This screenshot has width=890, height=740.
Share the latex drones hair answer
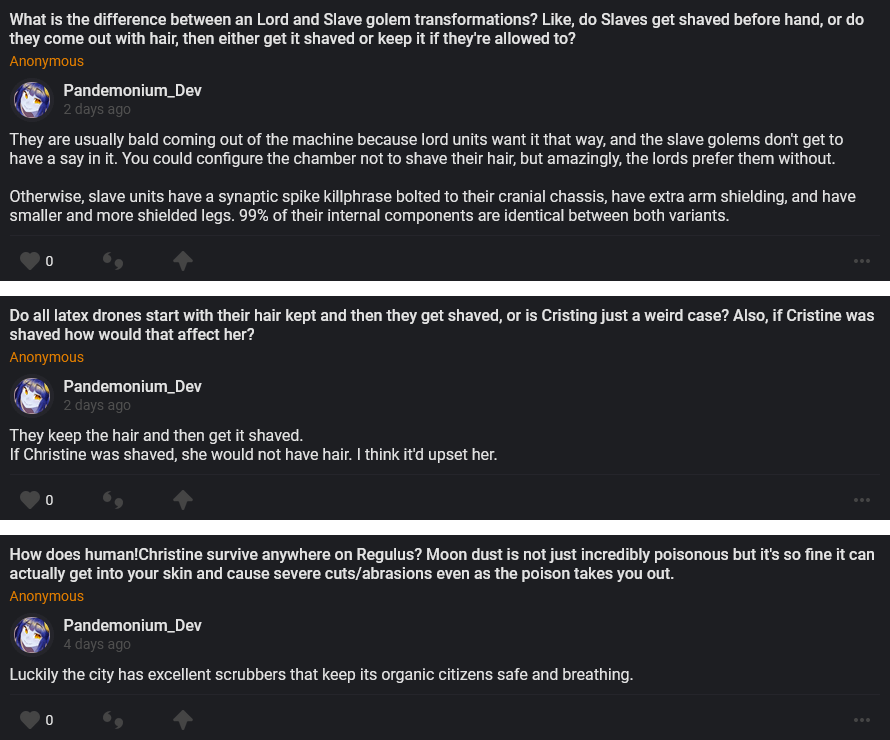(x=182, y=499)
